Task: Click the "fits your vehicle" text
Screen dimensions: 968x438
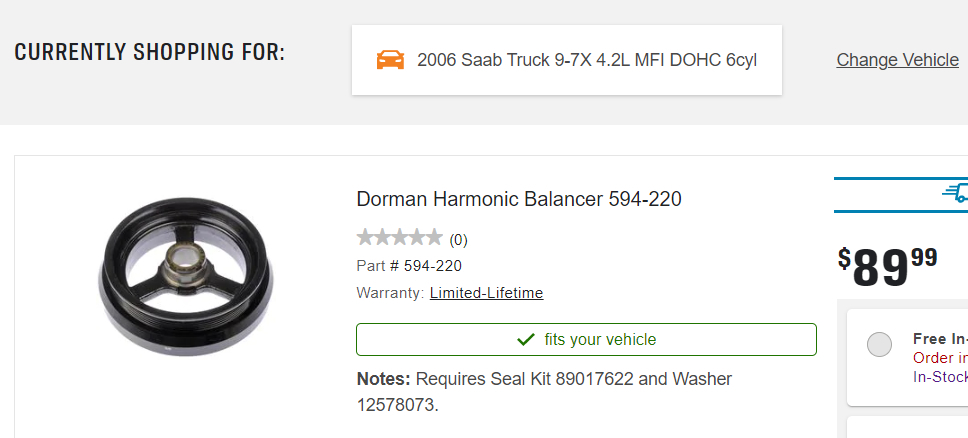Action: [x=600, y=340]
